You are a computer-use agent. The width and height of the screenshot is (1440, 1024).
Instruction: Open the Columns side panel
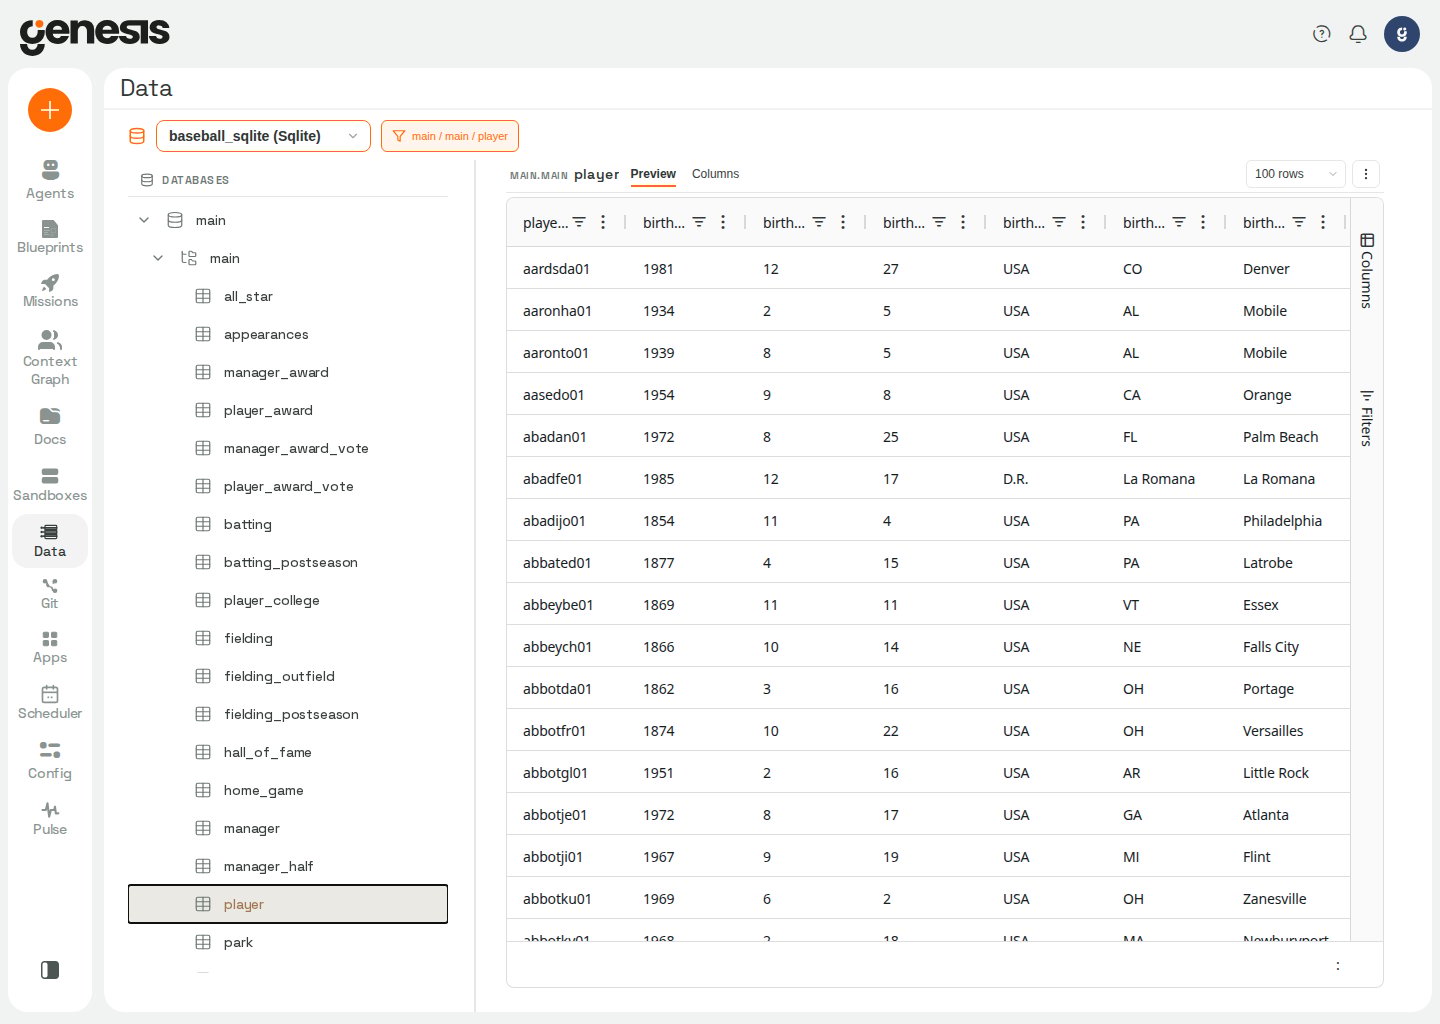[x=1367, y=270]
